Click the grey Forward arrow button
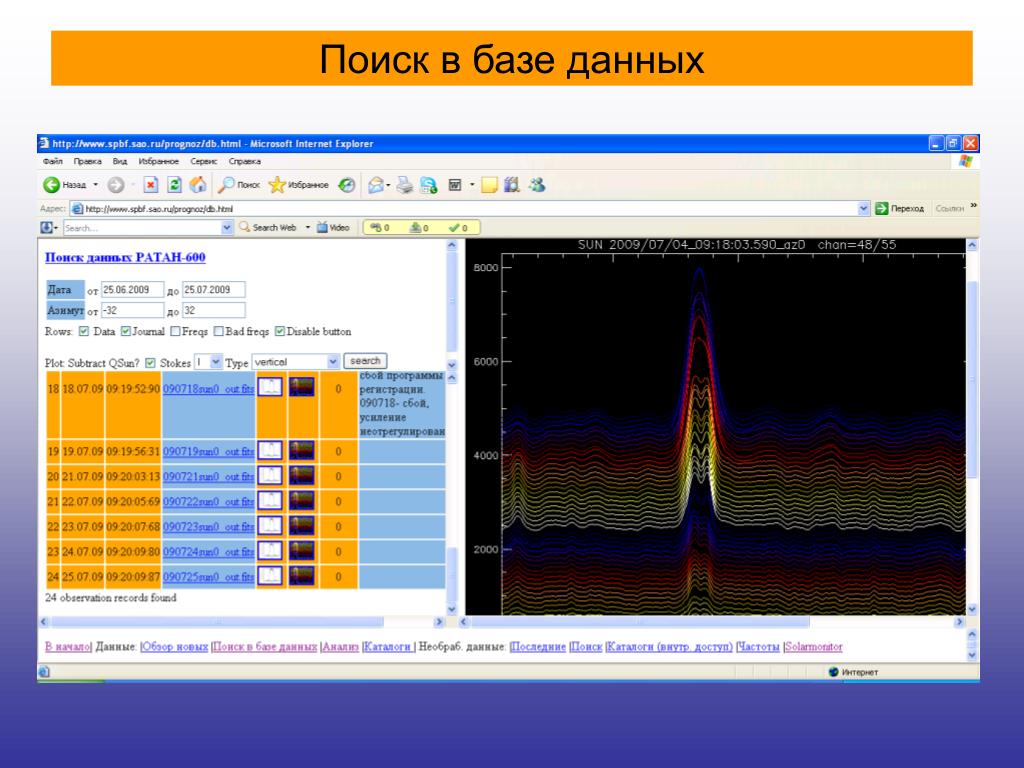1024x768 pixels. click(116, 185)
